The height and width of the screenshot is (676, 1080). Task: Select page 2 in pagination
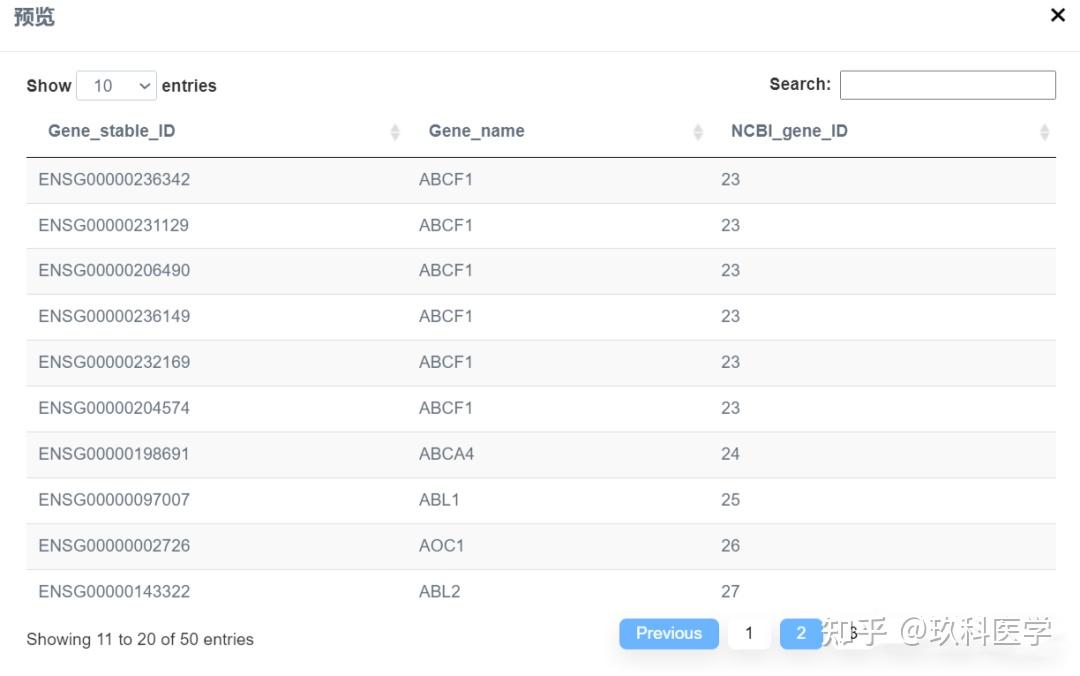pos(800,633)
